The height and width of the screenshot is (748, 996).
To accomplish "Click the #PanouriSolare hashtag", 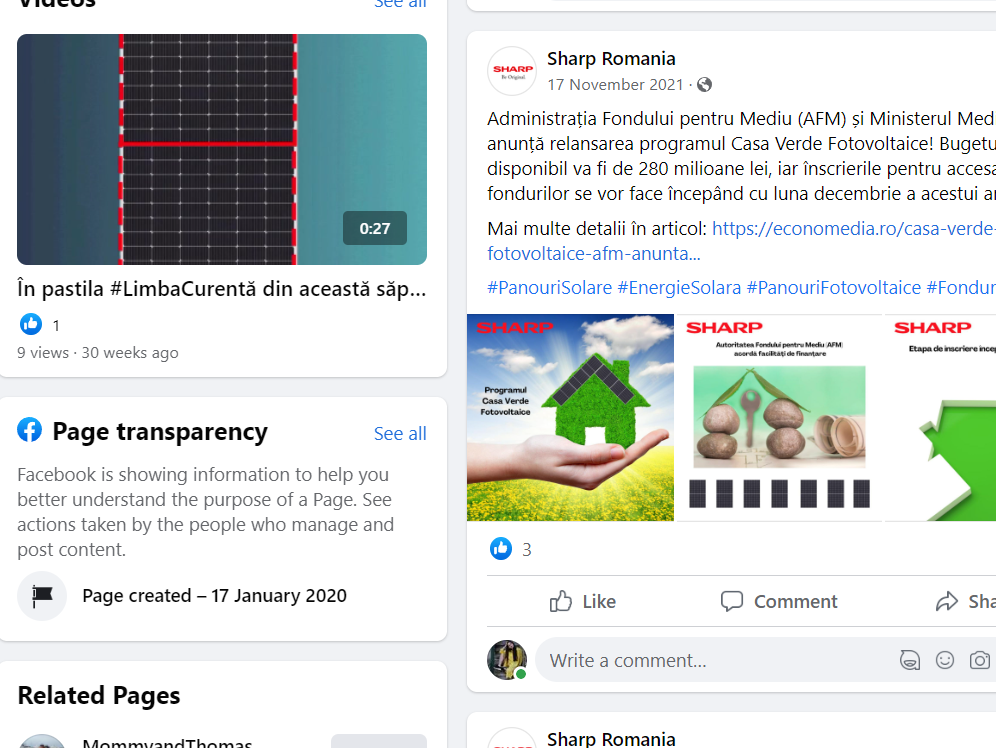I will pos(549,288).
